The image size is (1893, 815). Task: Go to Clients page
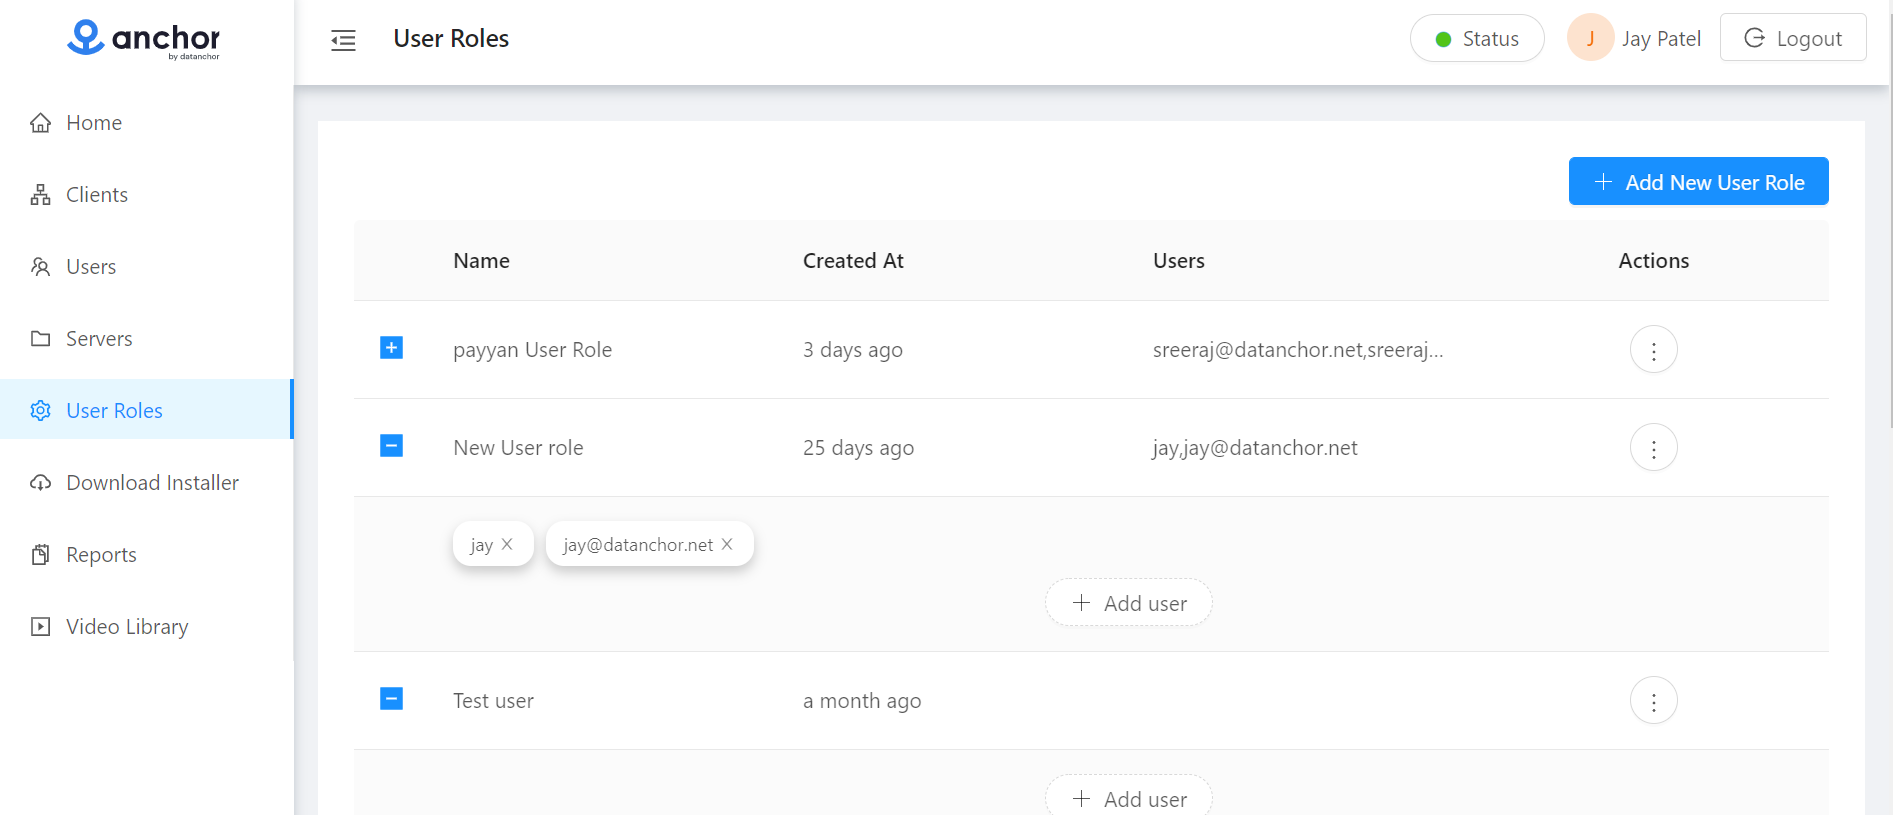(96, 195)
